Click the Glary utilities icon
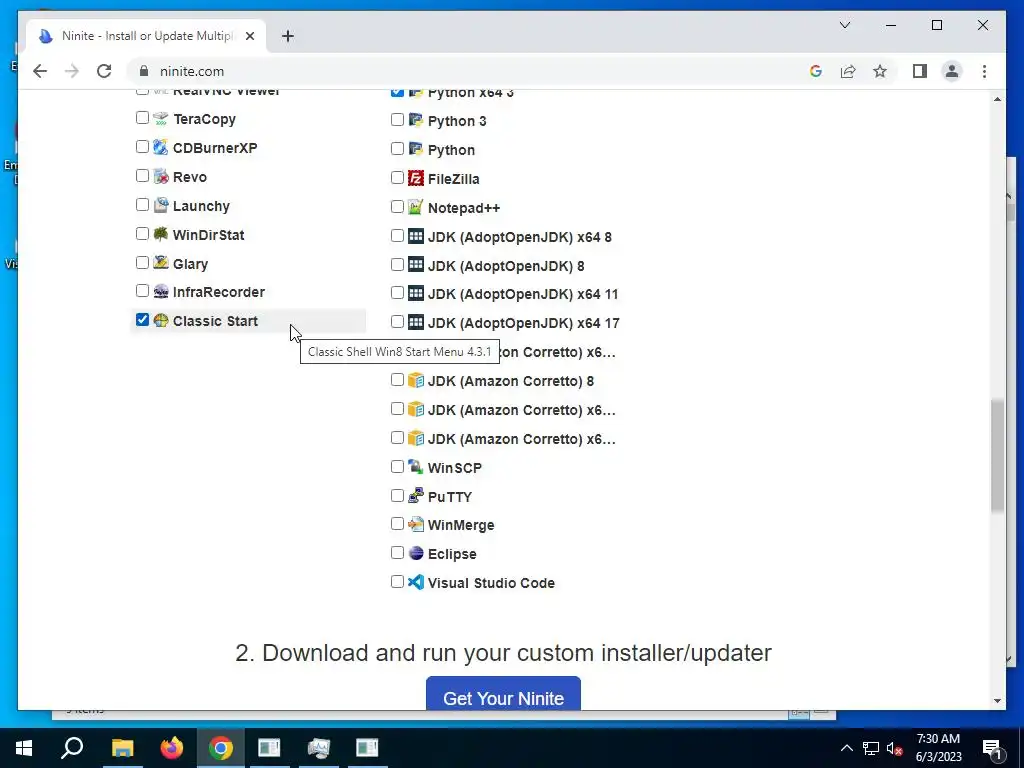 point(161,263)
